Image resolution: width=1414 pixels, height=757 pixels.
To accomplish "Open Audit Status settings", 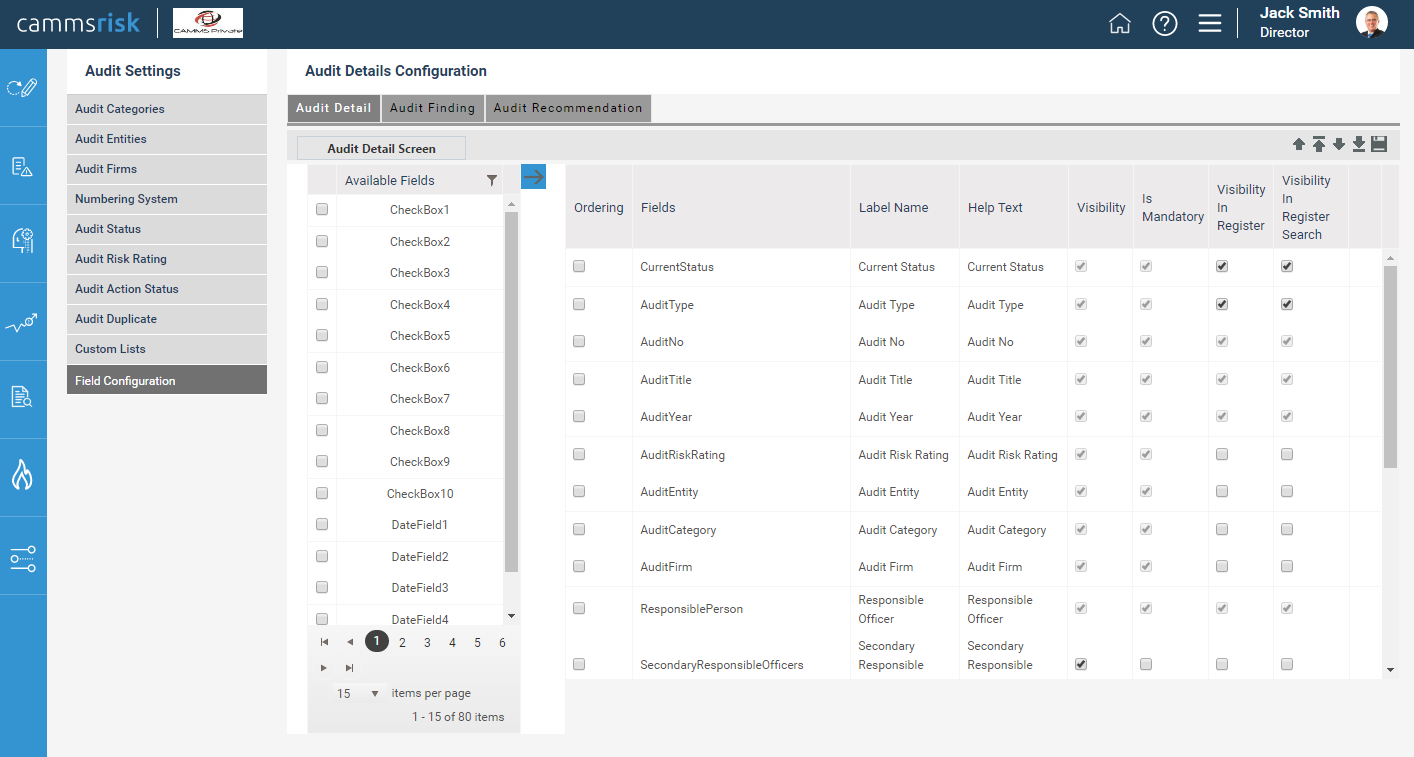I will [167, 229].
